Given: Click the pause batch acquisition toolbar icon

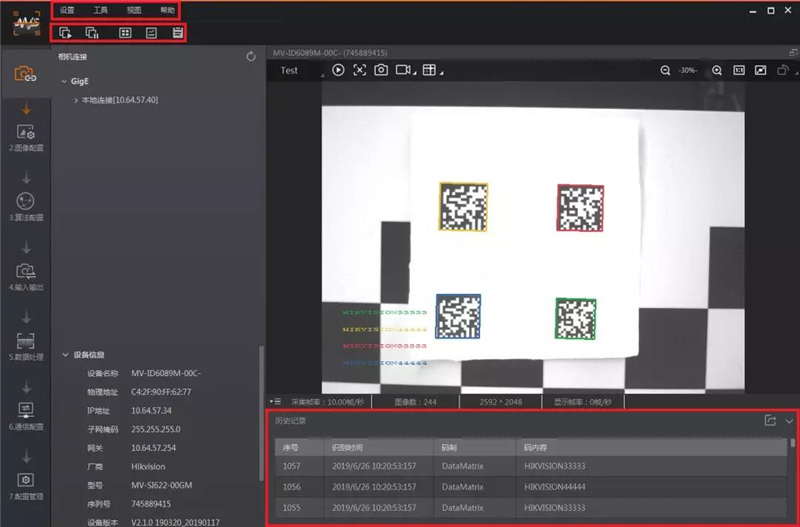Looking at the screenshot, I should click(93, 33).
